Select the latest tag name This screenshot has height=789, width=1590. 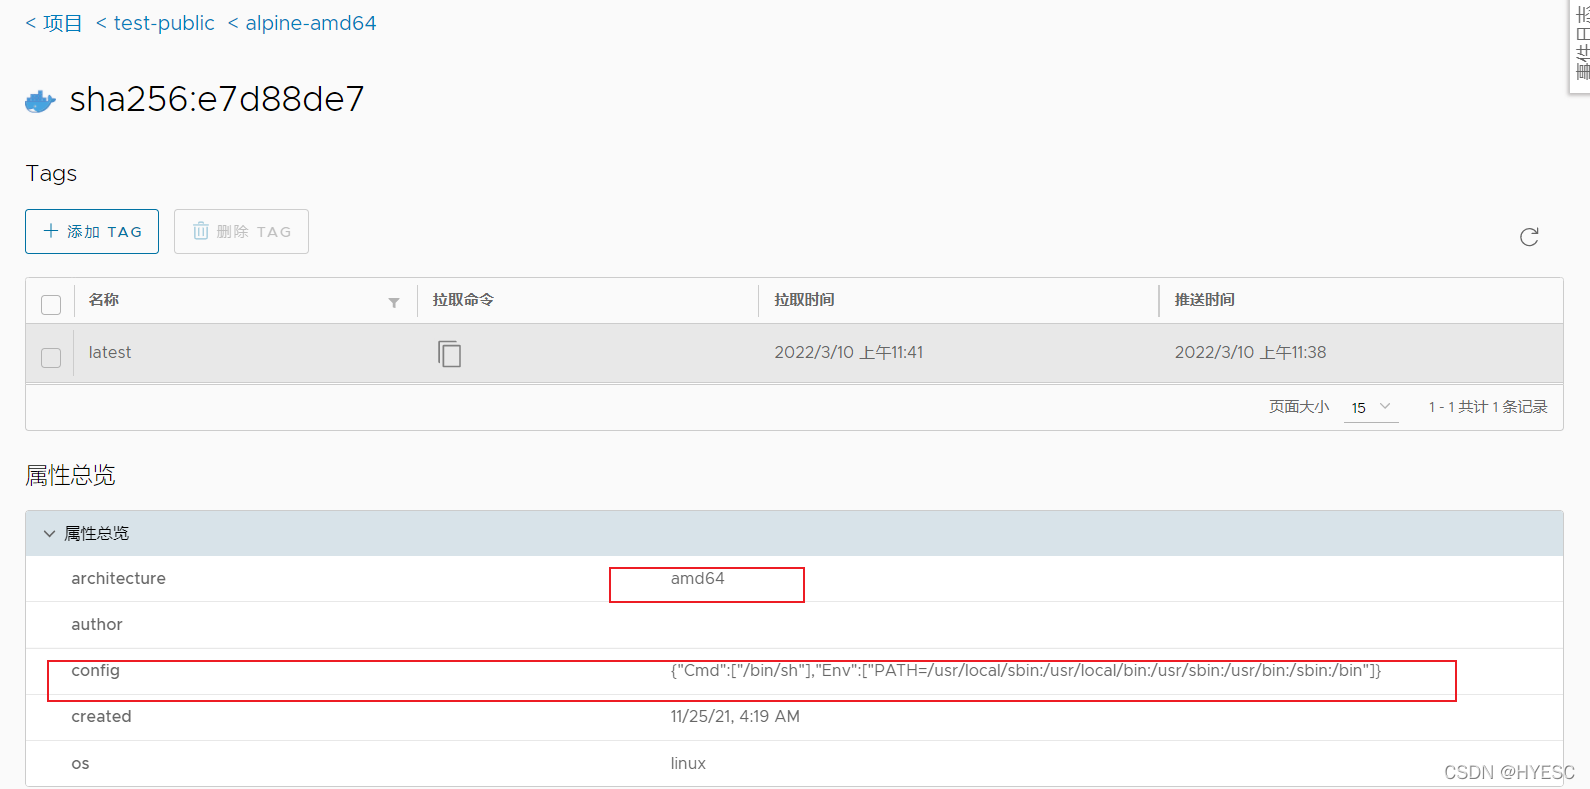click(x=110, y=352)
